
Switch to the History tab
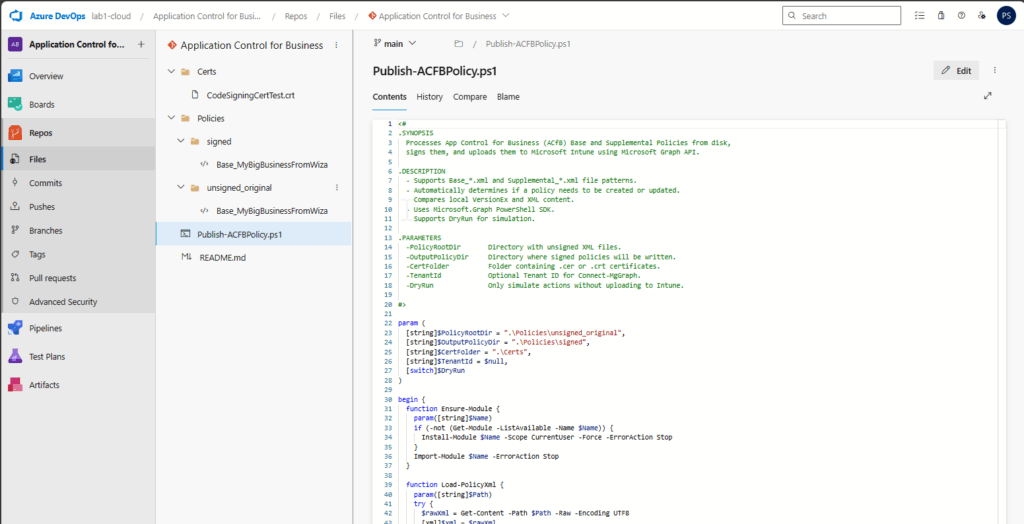(429, 97)
